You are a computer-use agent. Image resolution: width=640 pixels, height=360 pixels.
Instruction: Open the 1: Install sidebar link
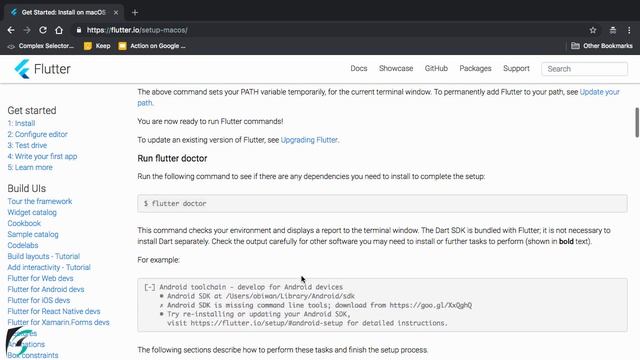pos(21,123)
